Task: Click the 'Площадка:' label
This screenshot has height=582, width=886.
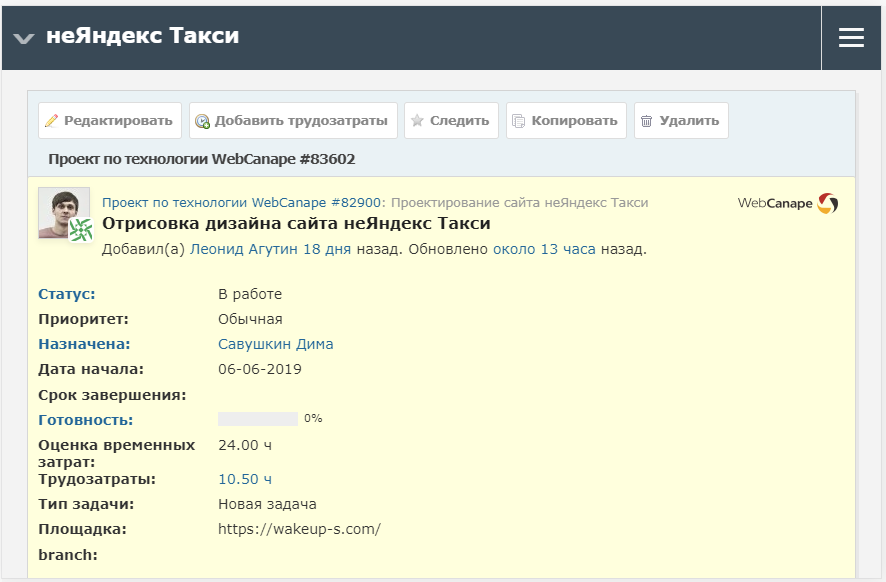Action: (x=82, y=529)
